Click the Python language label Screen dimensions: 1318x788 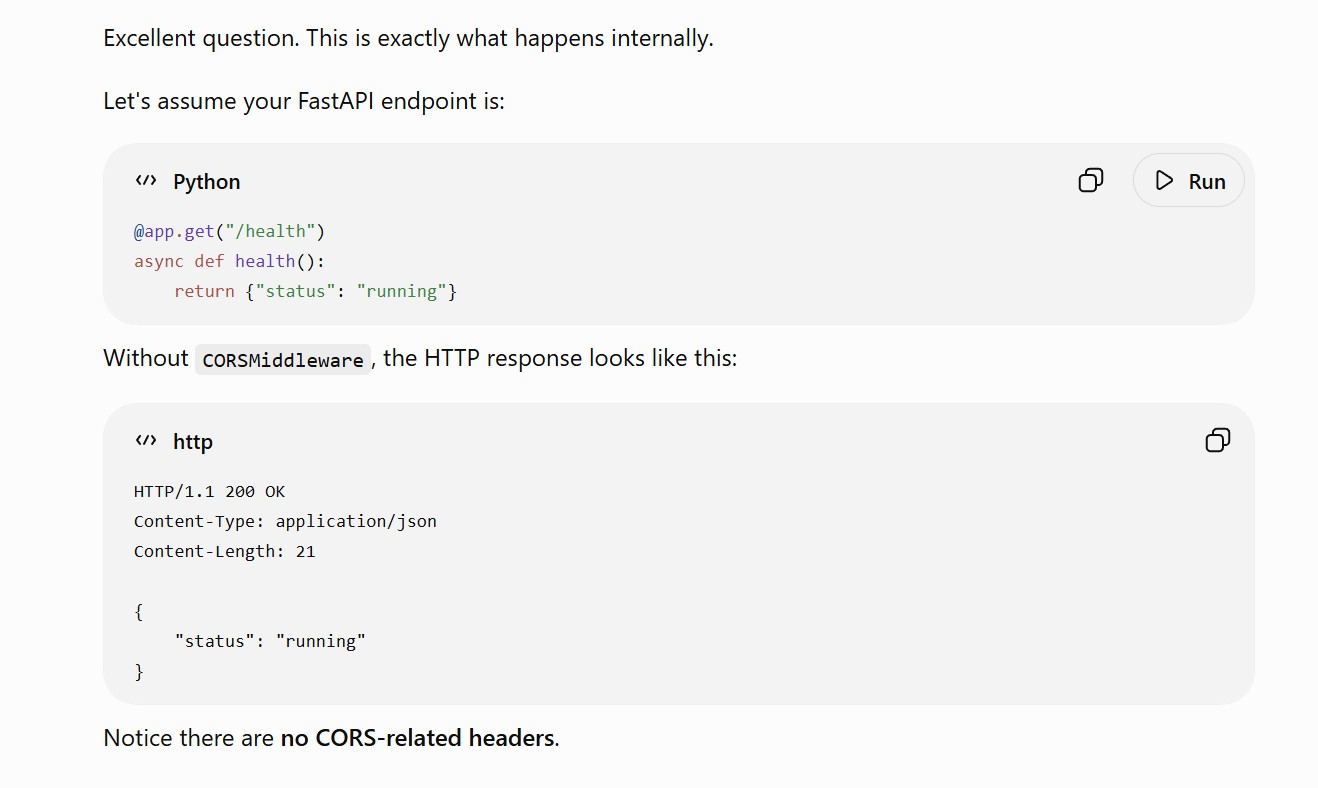click(x=207, y=182)
